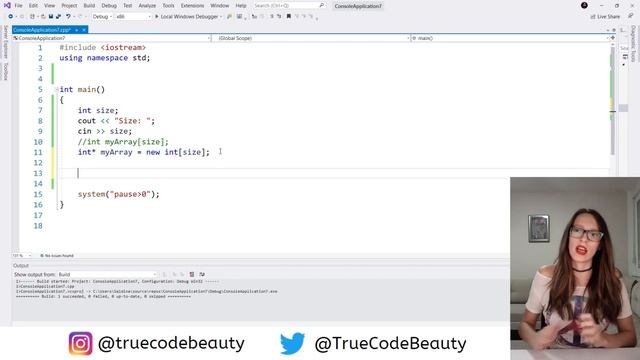Click the account profile avatar icon

pyautogui.click(x=584, y=5)
